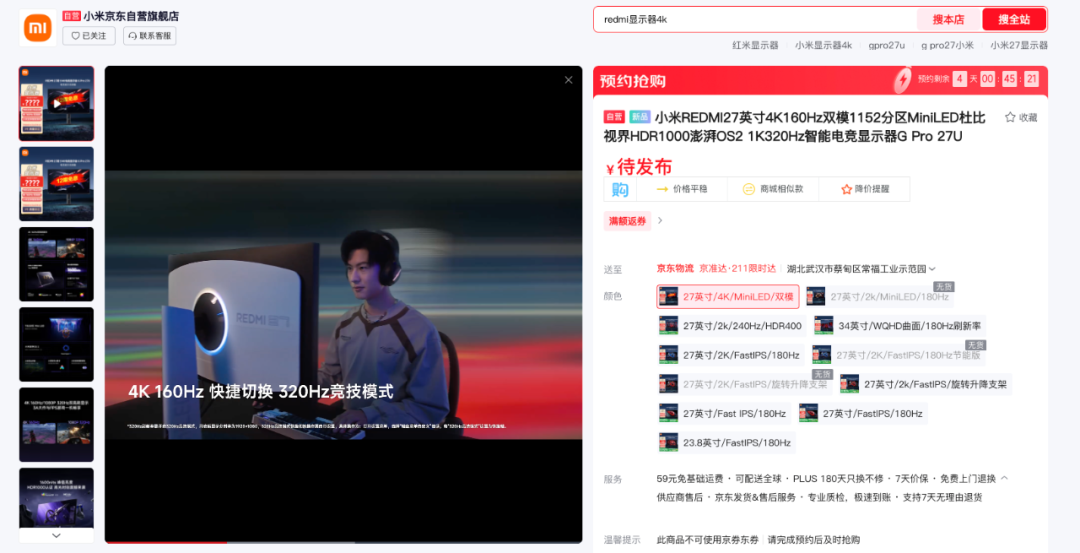Click the store name 小米京东自营旗舰店
This screenshot has width=1080, height=553.
coord(131,16)
